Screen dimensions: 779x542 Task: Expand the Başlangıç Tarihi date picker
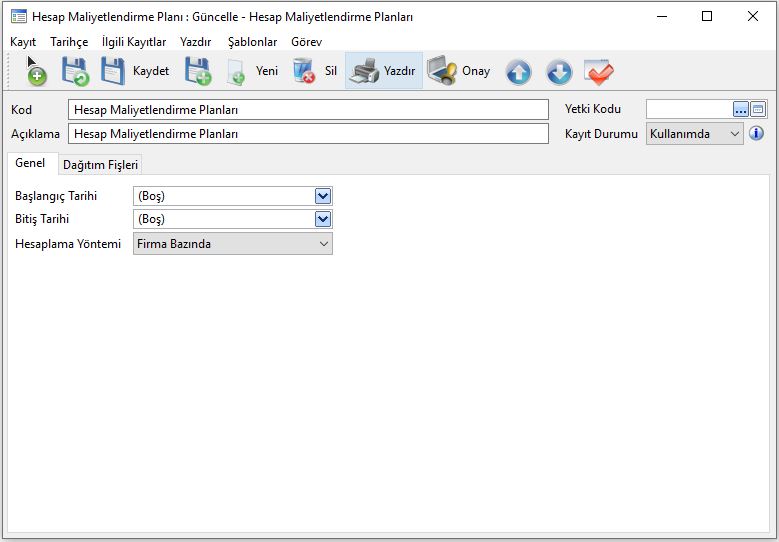coord(323,196)
